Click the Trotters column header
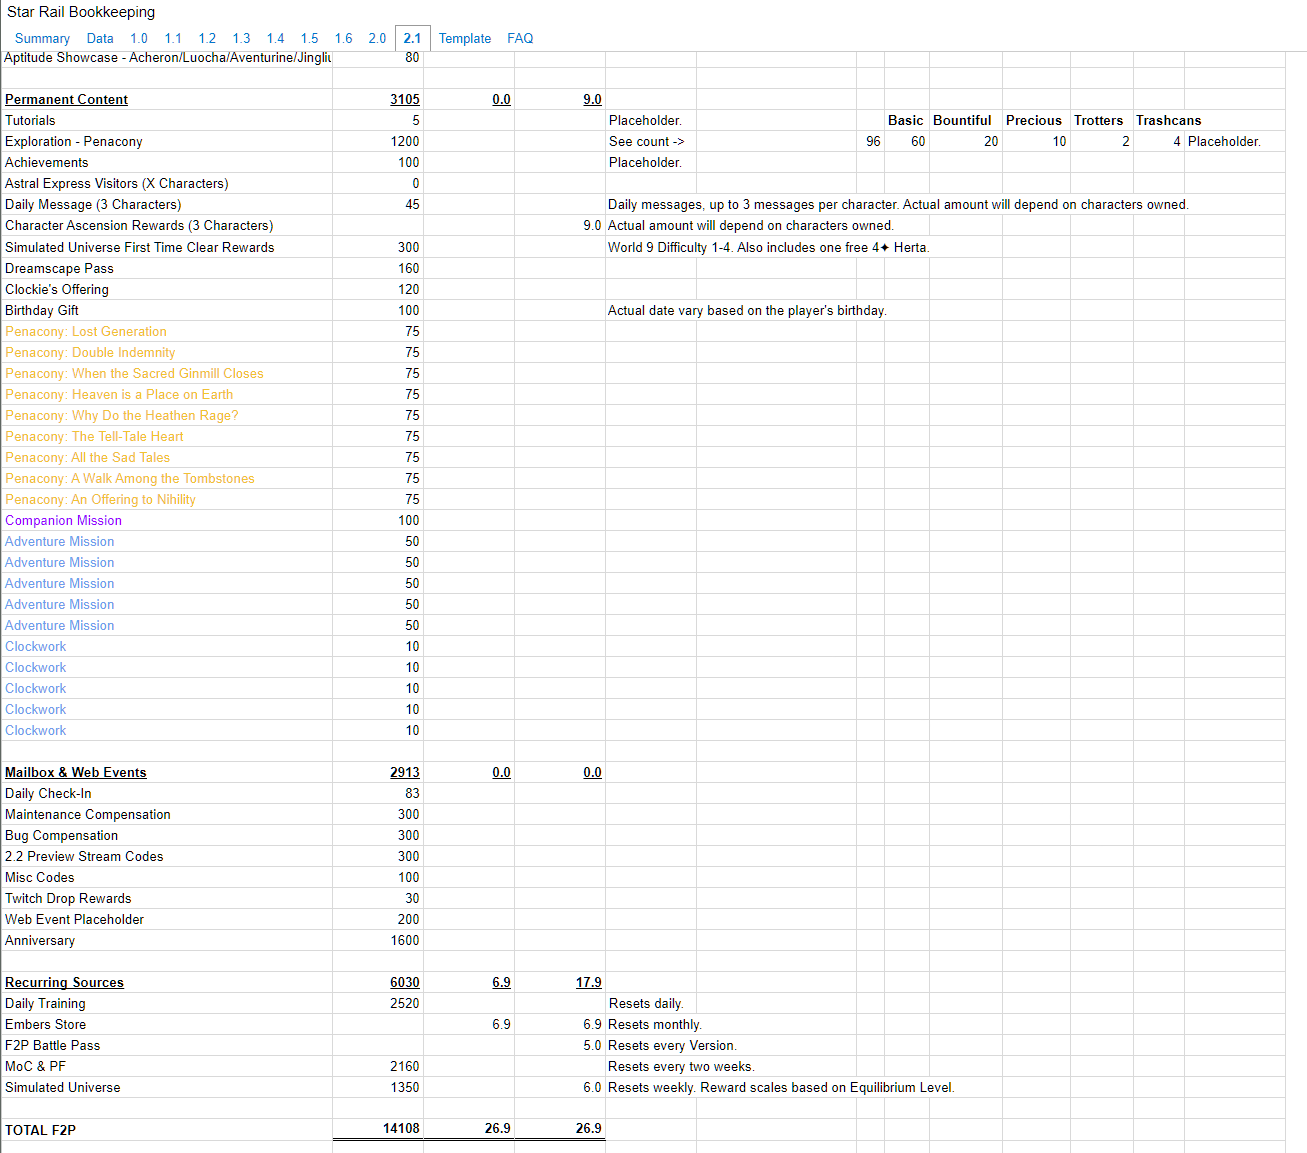The image size is (1307, 1153). point(1099,120)
